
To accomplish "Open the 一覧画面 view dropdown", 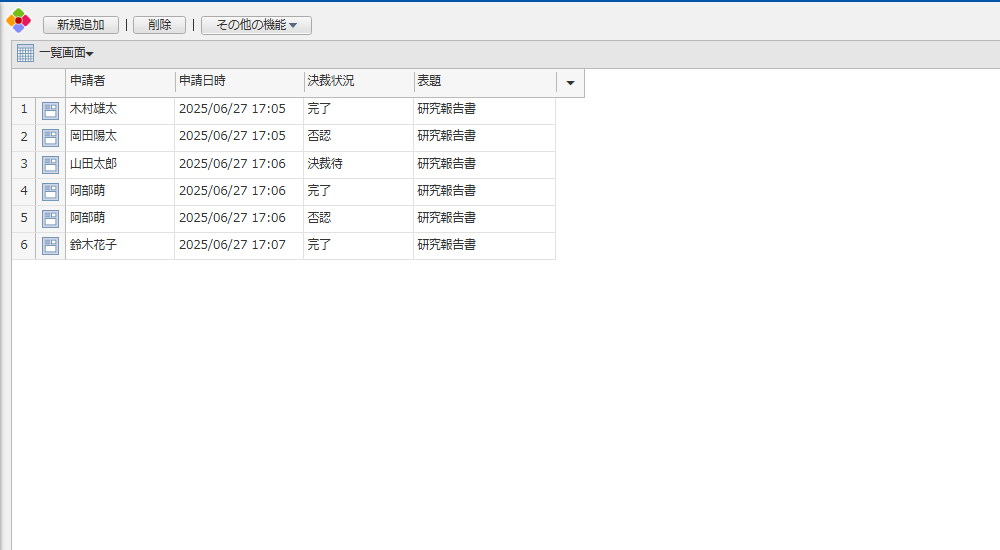I will tap(67, 53).
